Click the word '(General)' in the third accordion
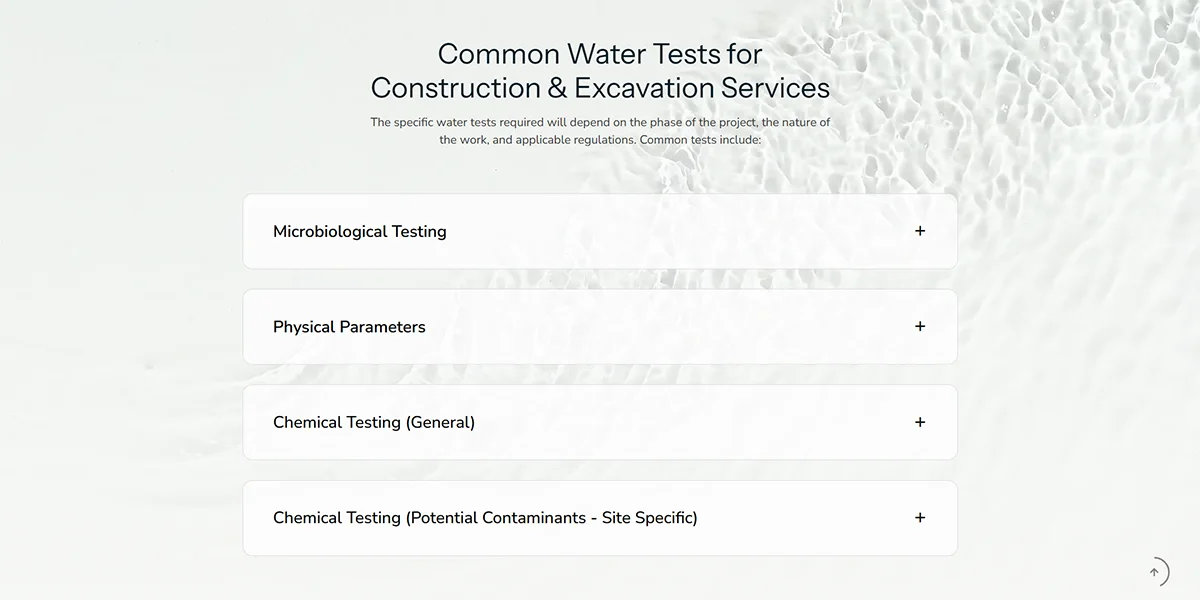Image resolution: width=1200 pixels, height=600 pixels. [440, 423]
